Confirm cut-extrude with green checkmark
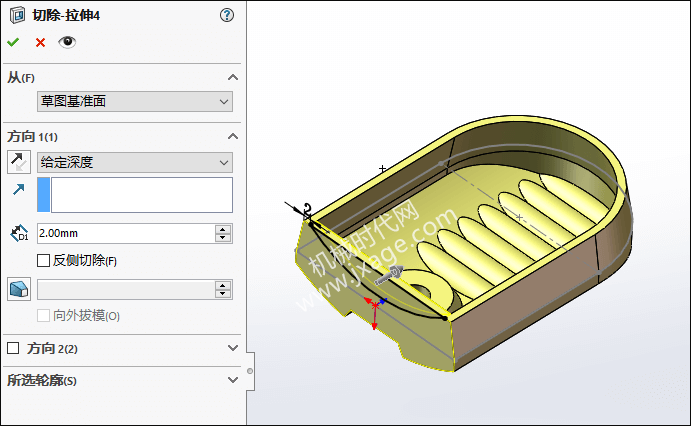The height and width of the screenshot is (426, 691). [x=13, y=42]
